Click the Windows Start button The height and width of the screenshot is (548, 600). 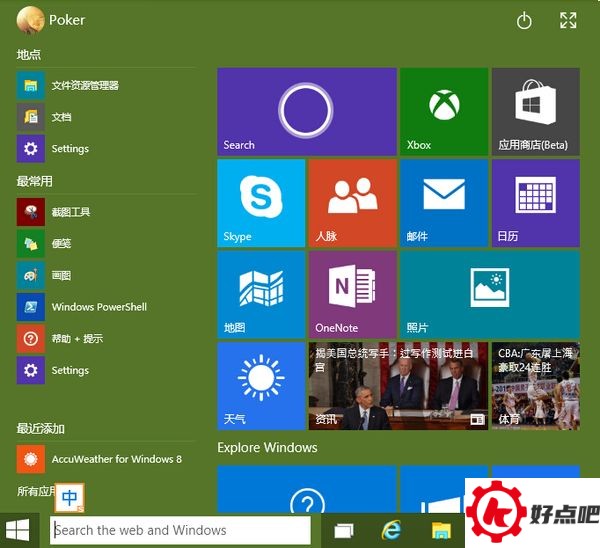tap(17, 530)
